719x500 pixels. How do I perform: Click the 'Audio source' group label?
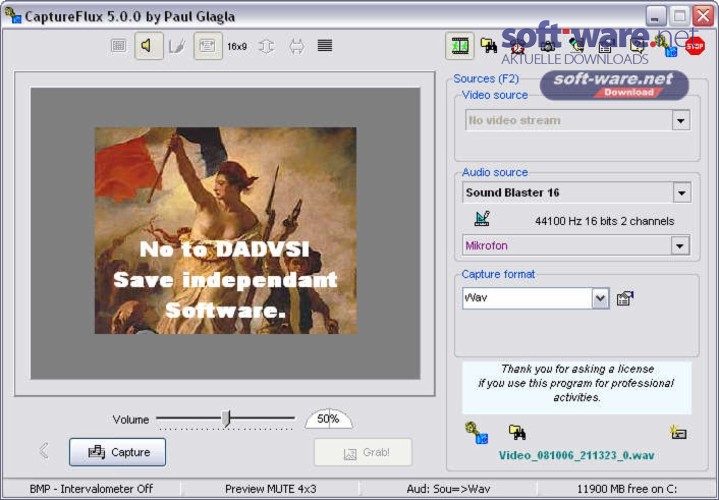pos(495,172)
